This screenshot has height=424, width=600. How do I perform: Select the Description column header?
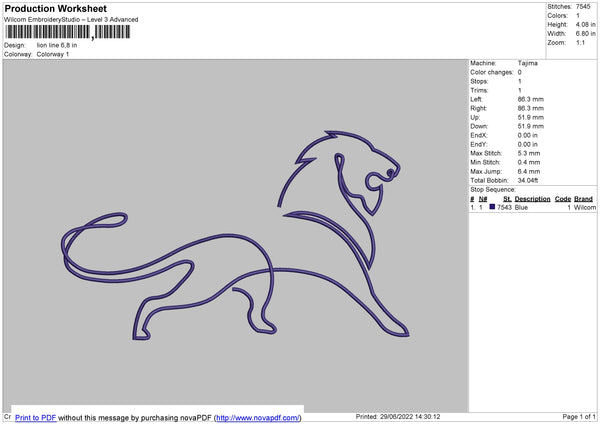[x=532, y=198]
